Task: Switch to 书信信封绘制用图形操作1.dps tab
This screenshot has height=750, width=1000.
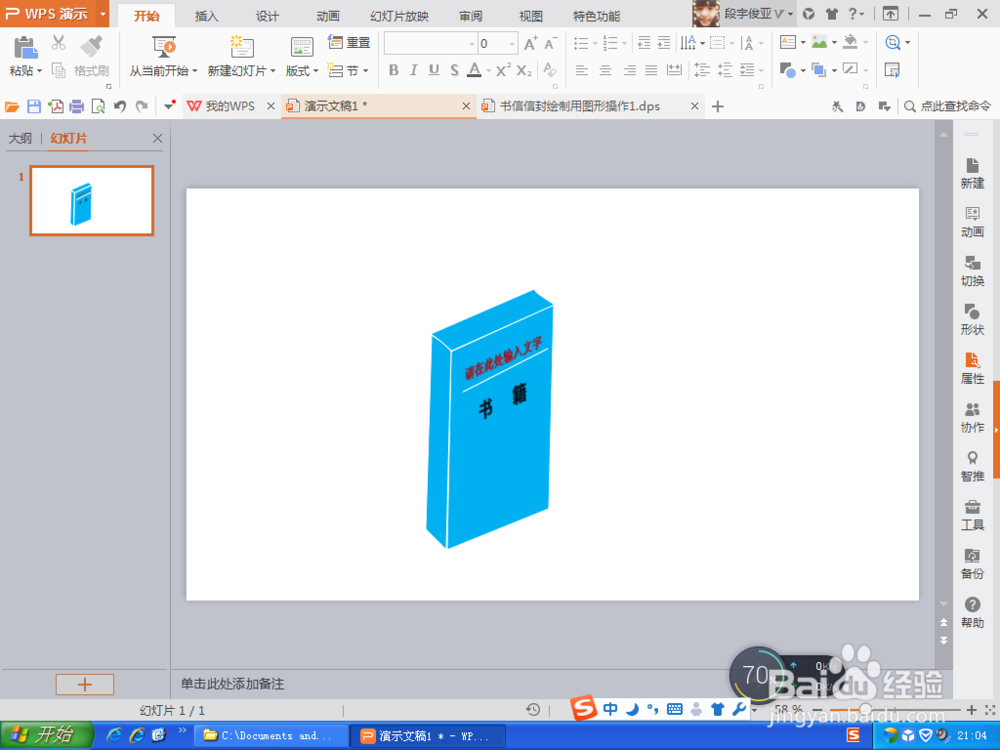Action: point(580,107)
